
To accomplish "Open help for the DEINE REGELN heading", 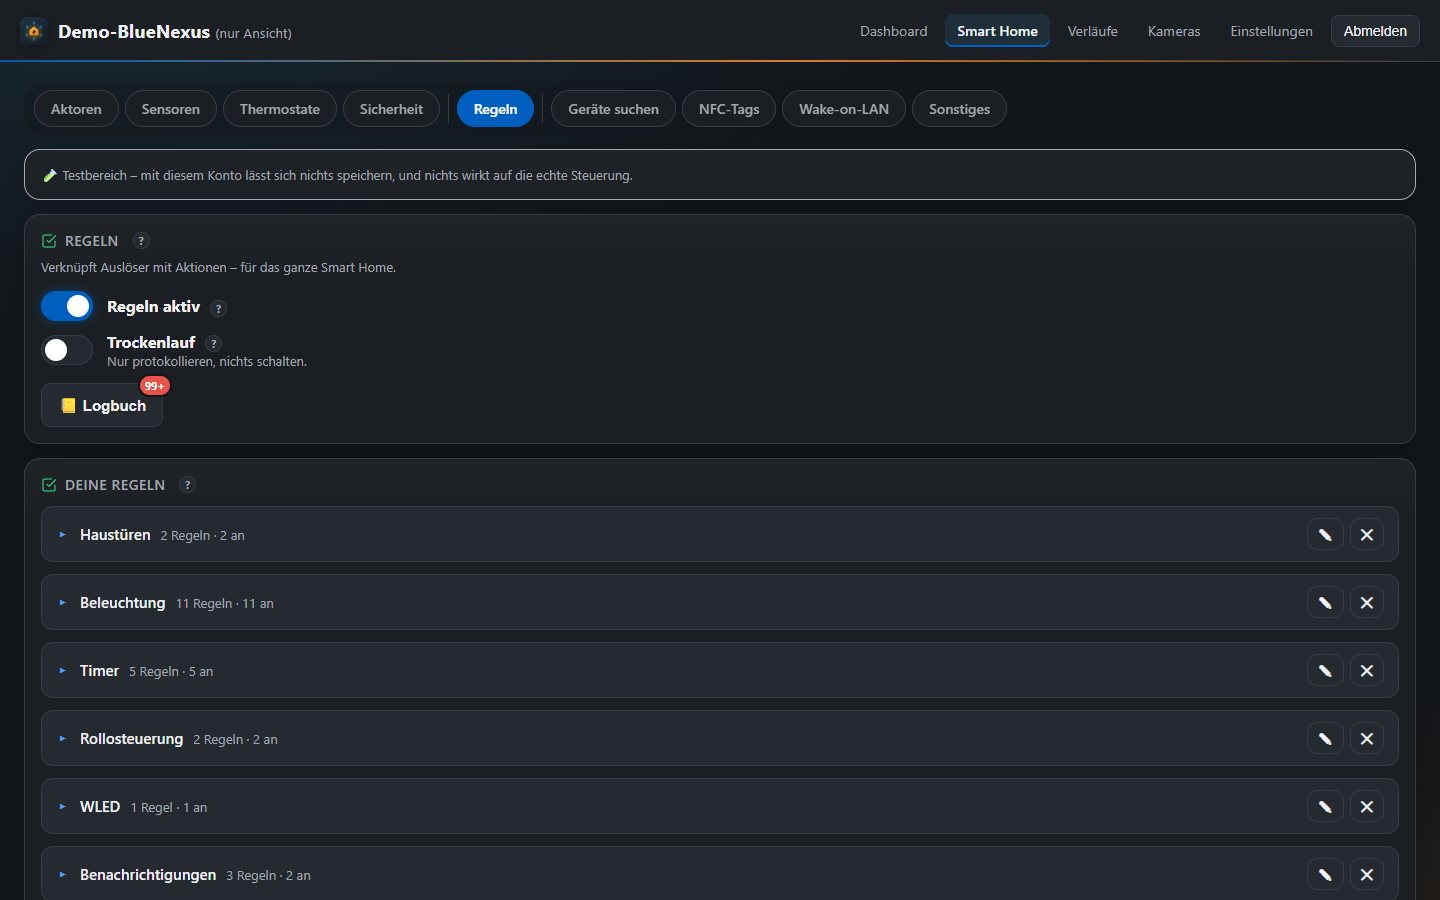I will click(x=187, y=485).
